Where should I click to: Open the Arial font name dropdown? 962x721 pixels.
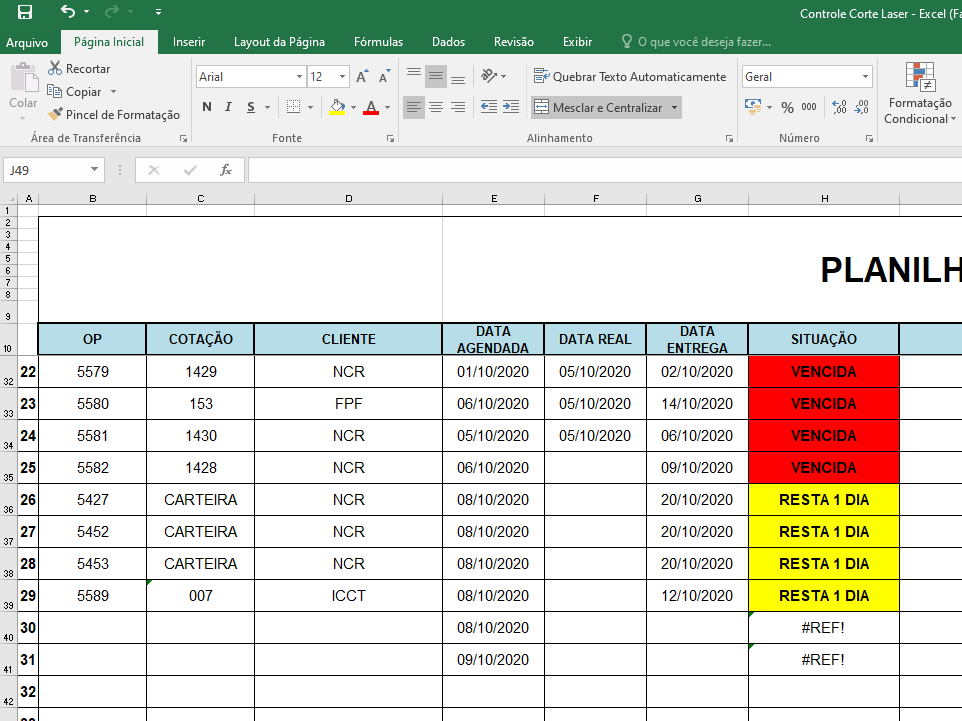299,77
